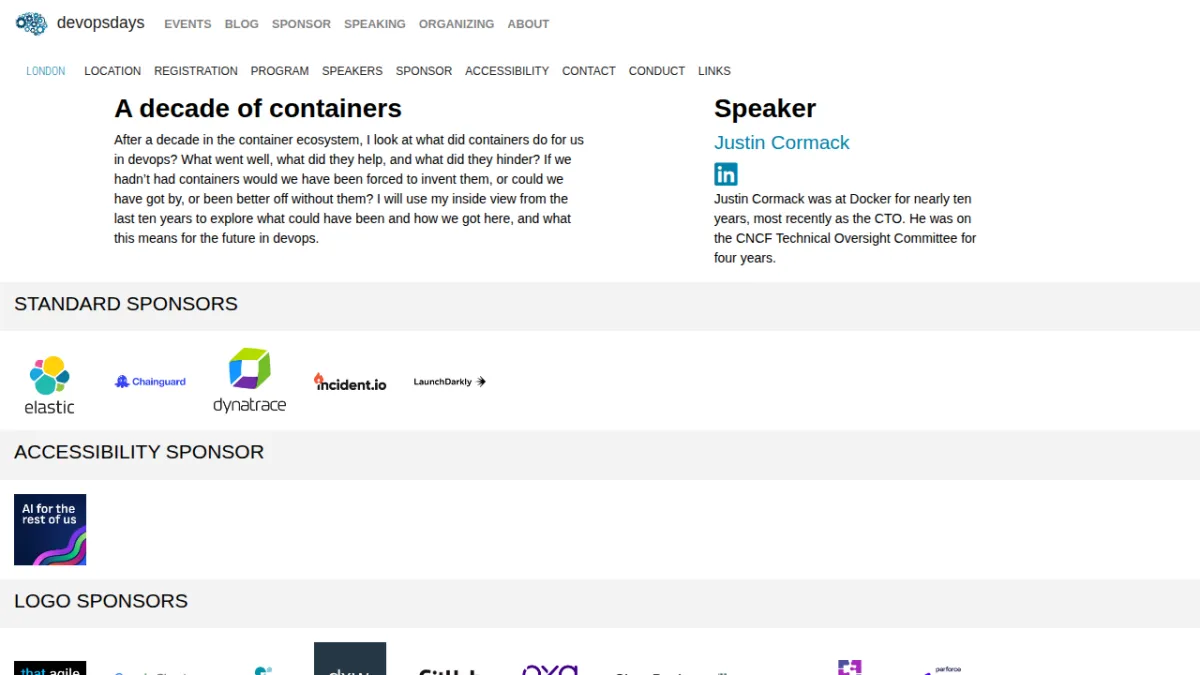Open Justin Cormack's speaker page
This screenshot has height=675, width=1200.
click(x=782, y=142)
